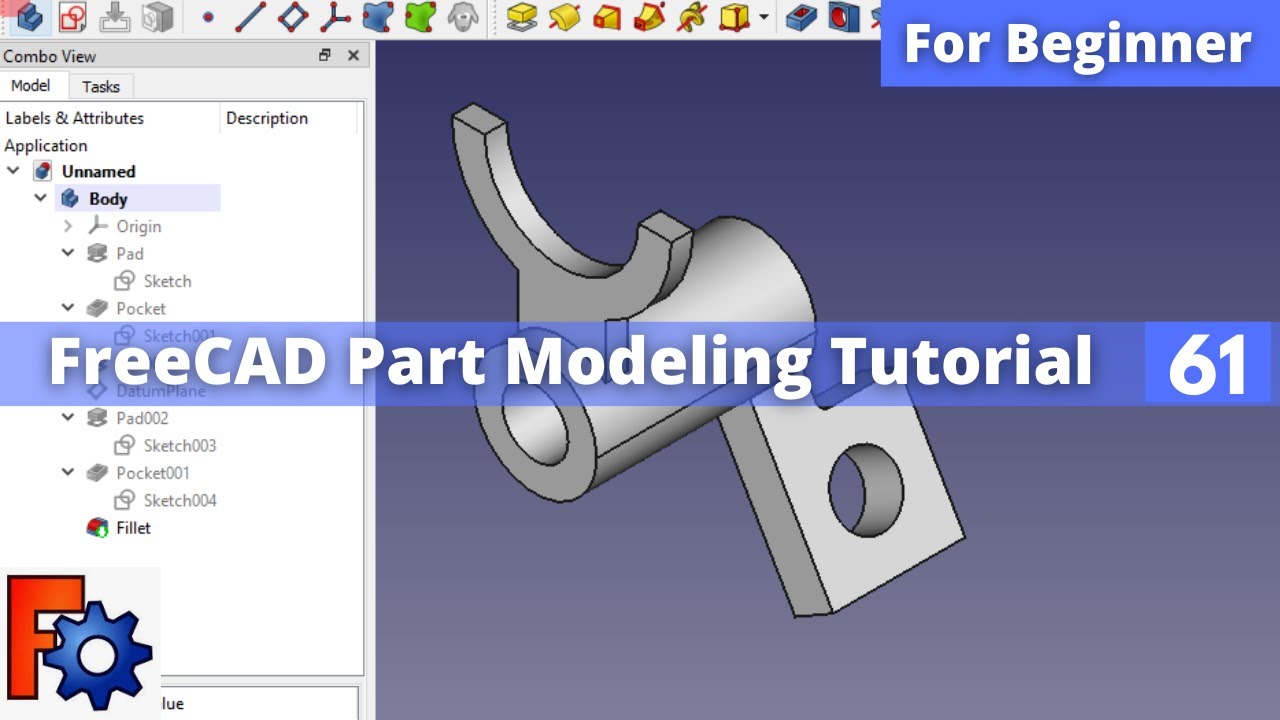The height and width of the screenshot is (720, 1280).
Task: Click the Create body toolbar icon
Action: 28,17
